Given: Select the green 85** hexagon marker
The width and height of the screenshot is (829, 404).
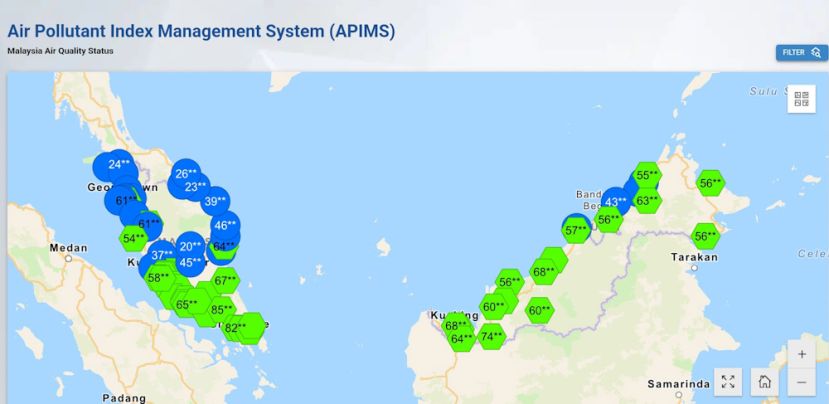Looking at the screenshot, I should (222, 309).
